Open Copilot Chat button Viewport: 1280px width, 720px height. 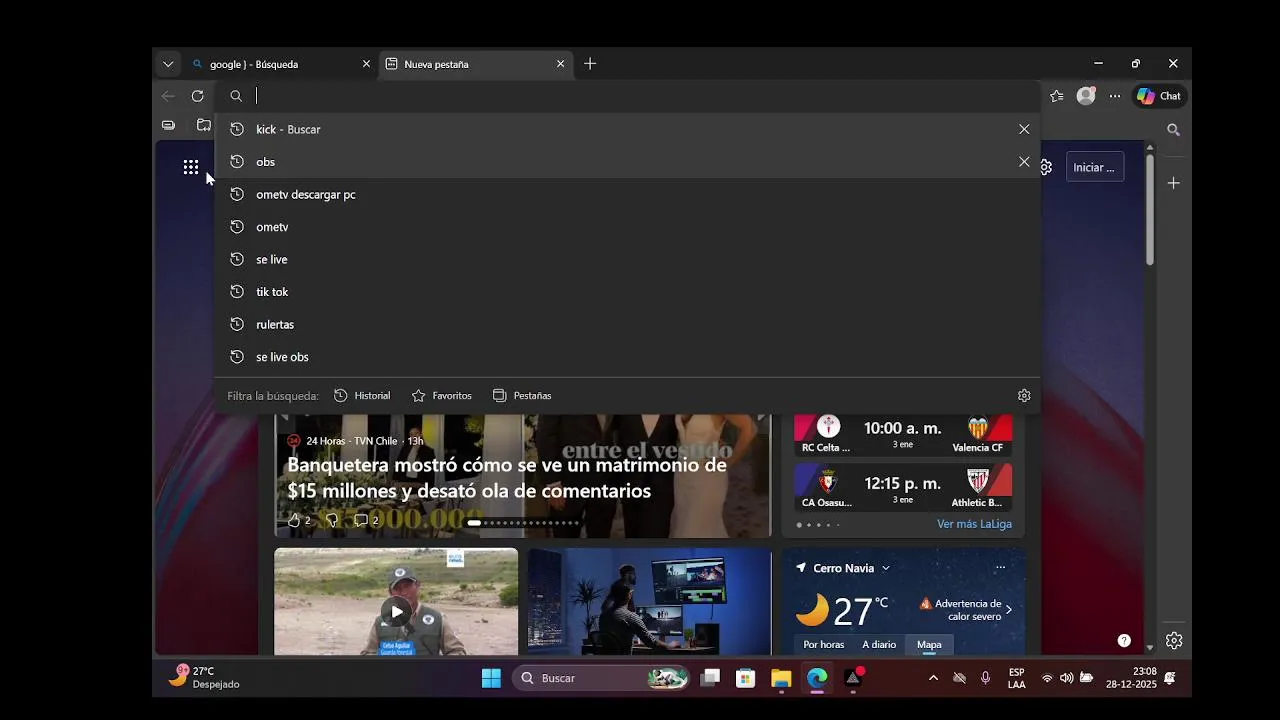(1159, 96)
